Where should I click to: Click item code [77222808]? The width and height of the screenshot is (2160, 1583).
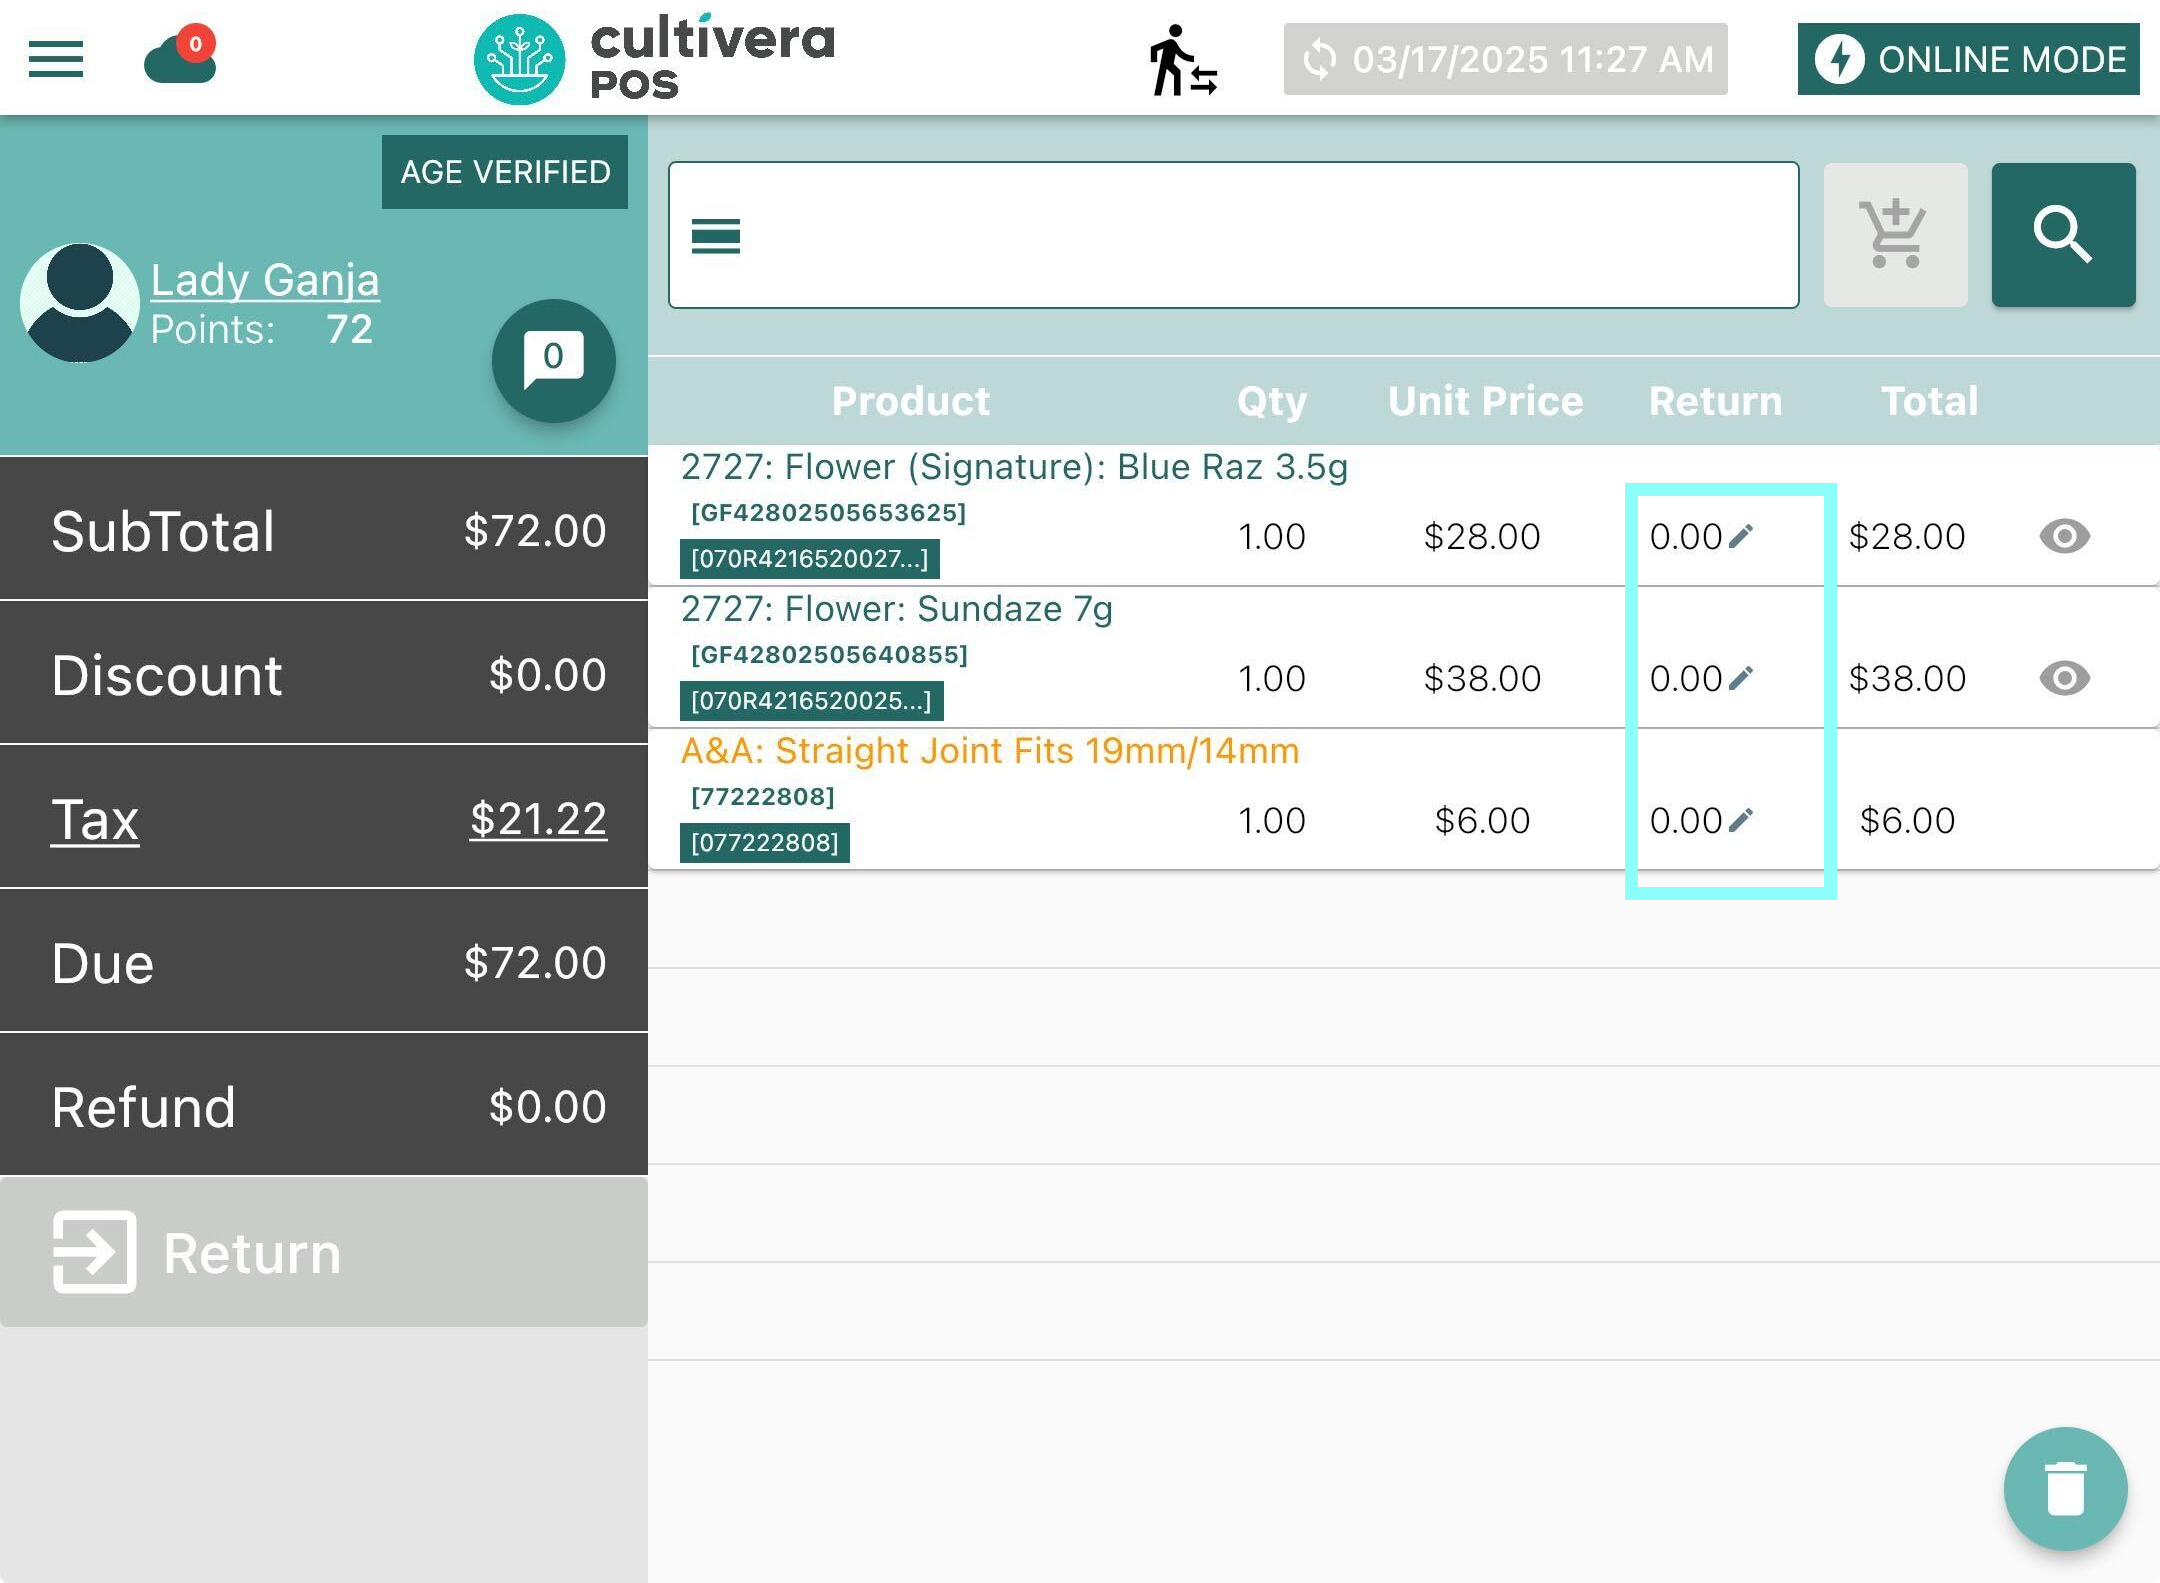762,797
